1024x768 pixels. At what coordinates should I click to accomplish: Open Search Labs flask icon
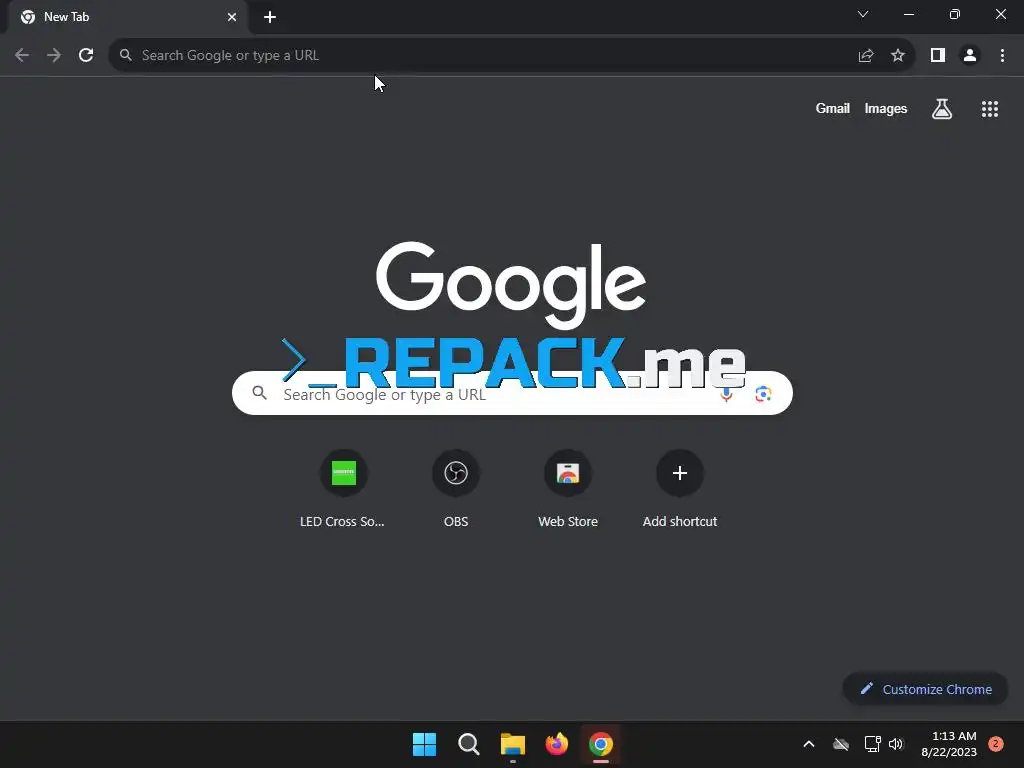[942, 109]
